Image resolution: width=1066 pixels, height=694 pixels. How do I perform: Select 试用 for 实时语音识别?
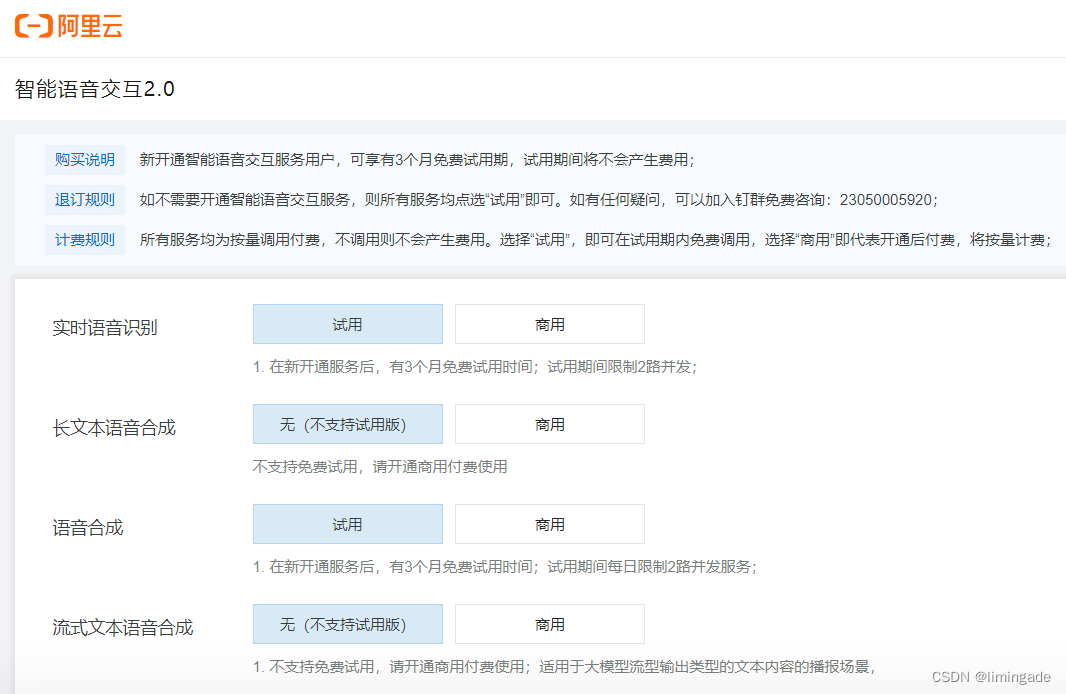(347, 324)
